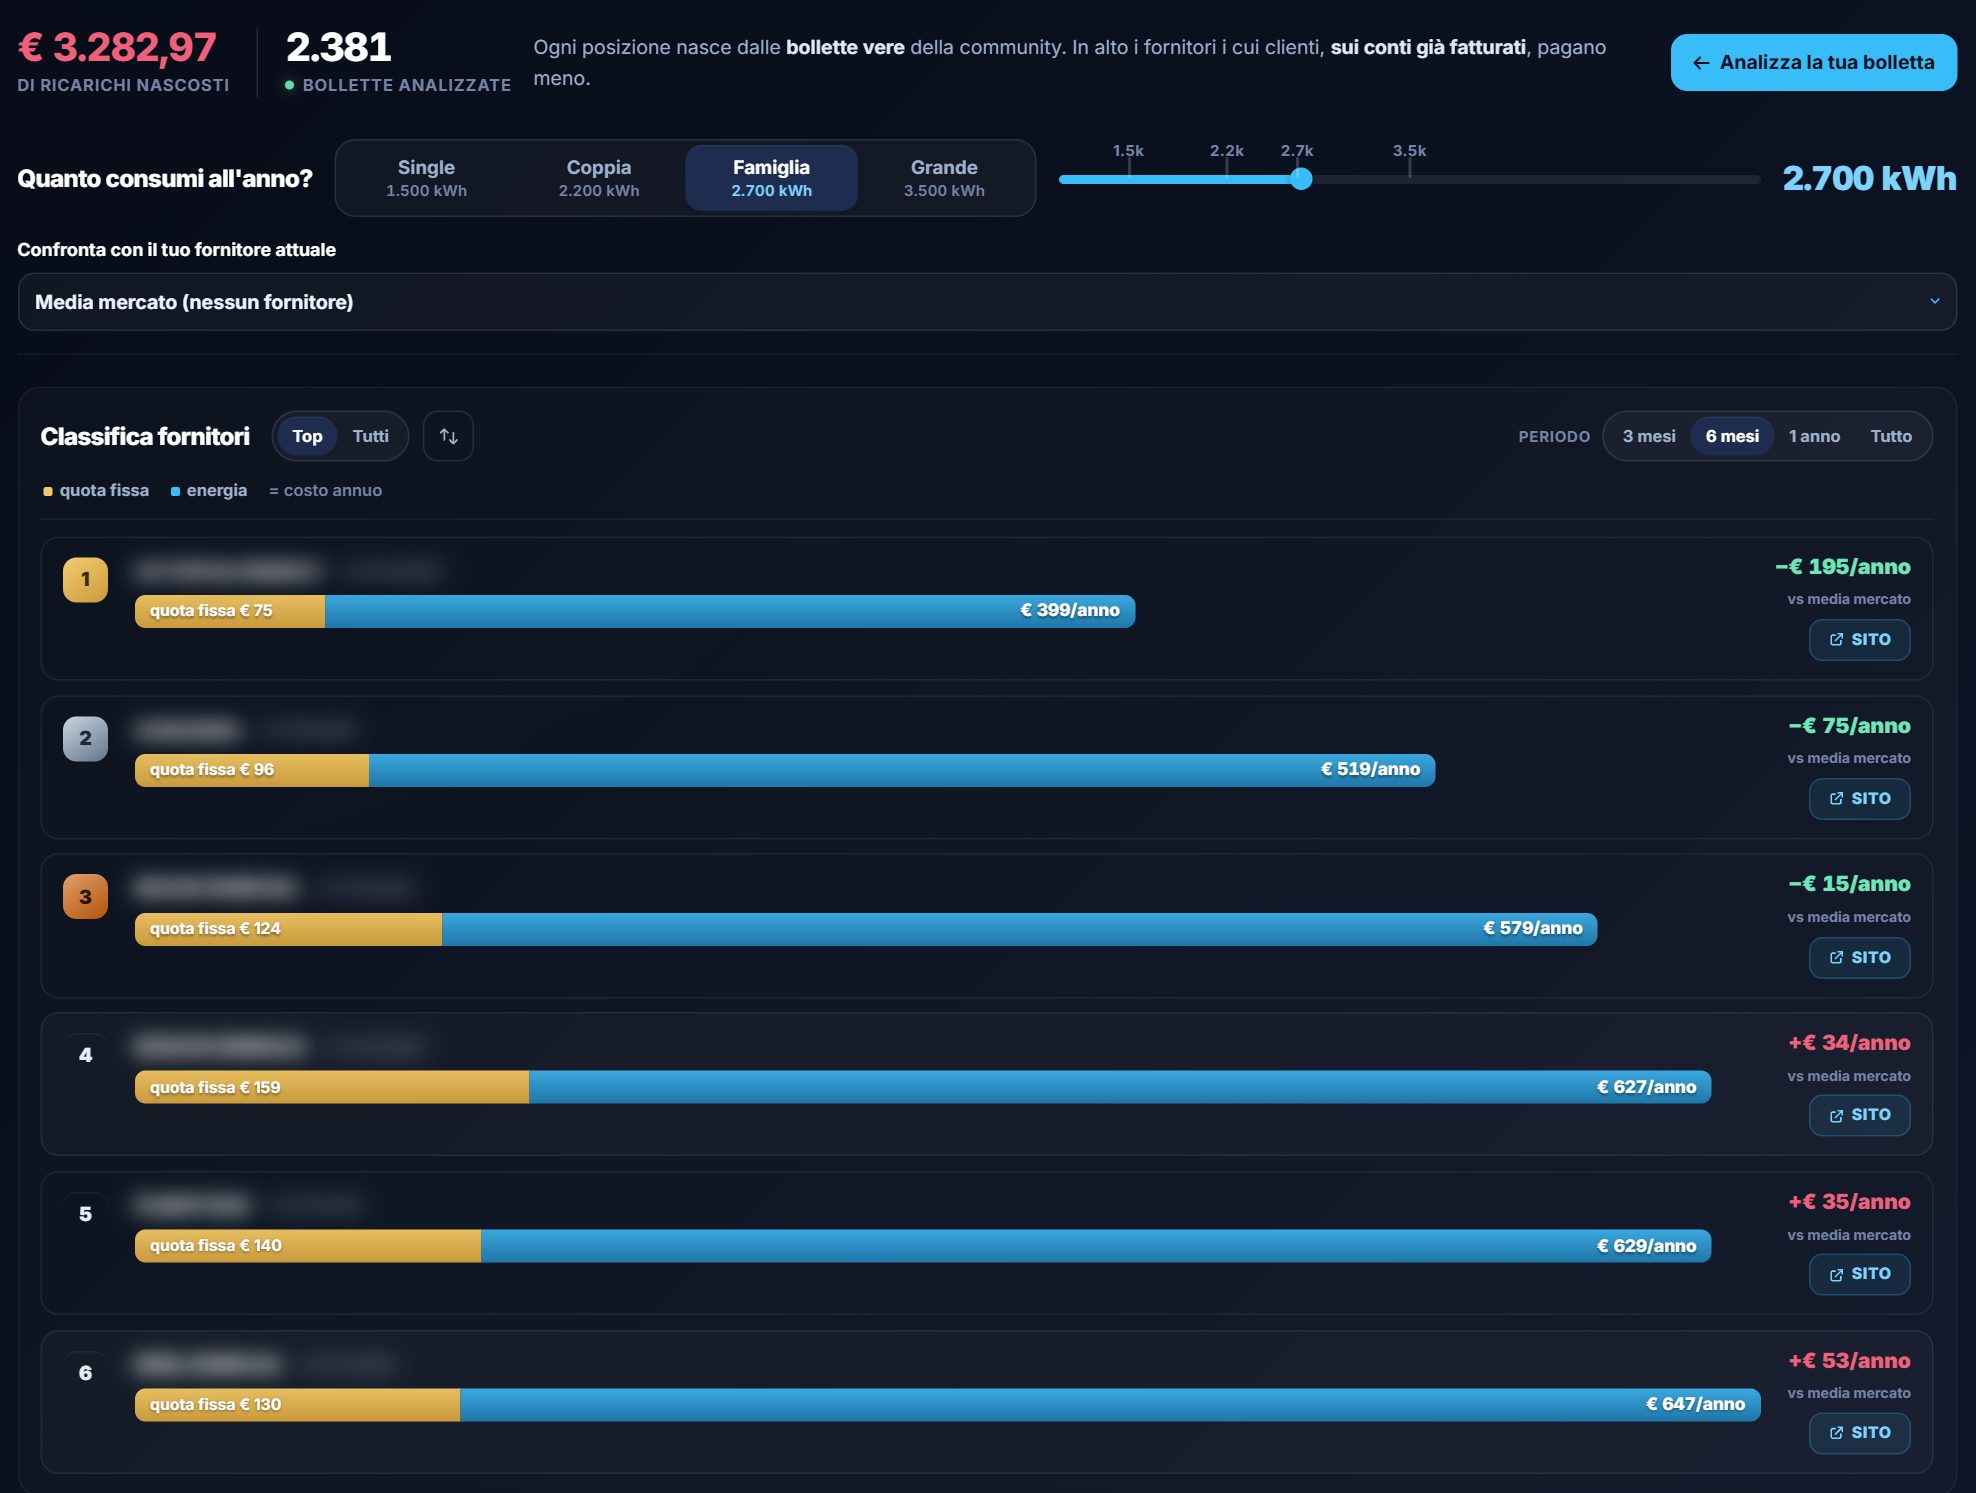This screenshot has height=1493, width=1976.
Task: Click the € 647/anno total label
Action: pos(1695,1404)
